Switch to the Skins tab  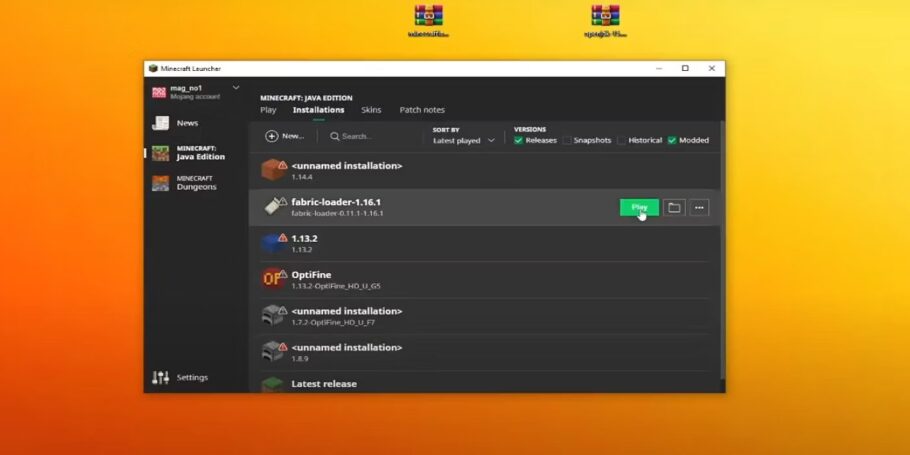(371, 110)
